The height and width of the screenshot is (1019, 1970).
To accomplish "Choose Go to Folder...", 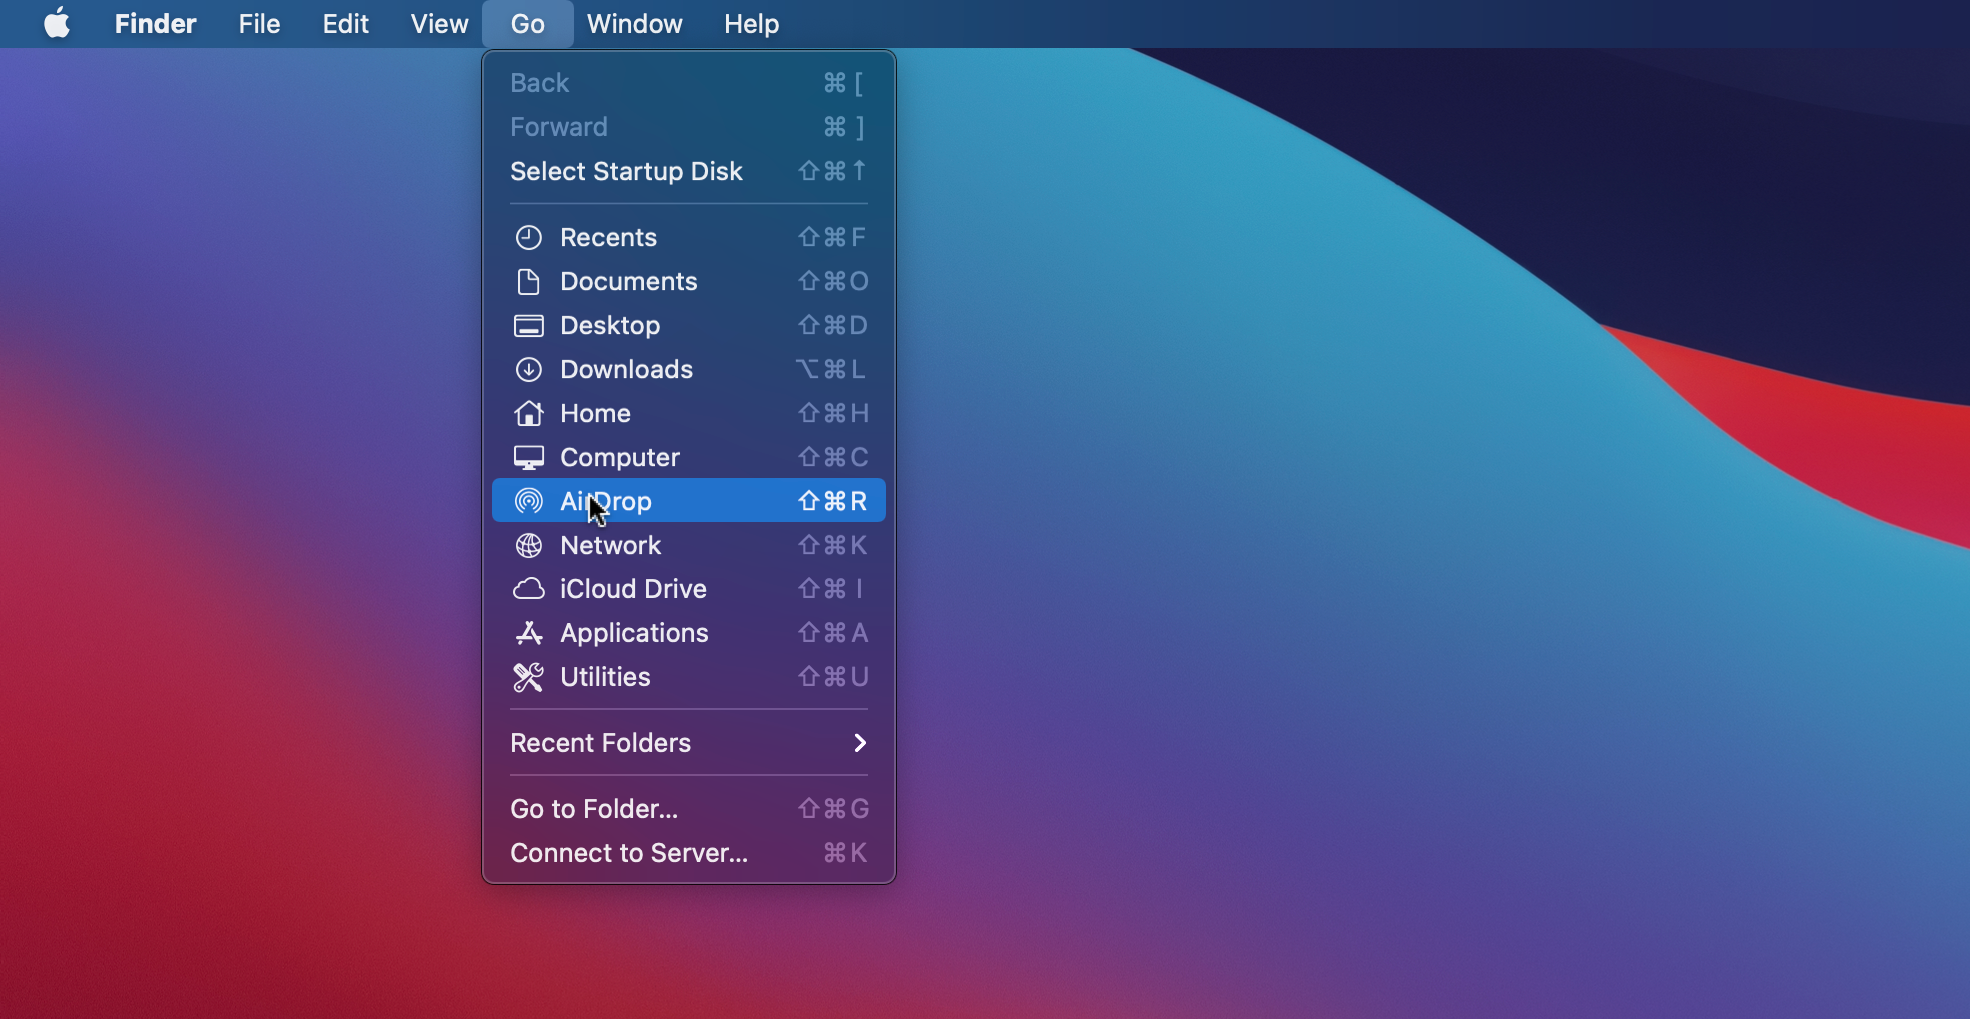I will (689, 809).
